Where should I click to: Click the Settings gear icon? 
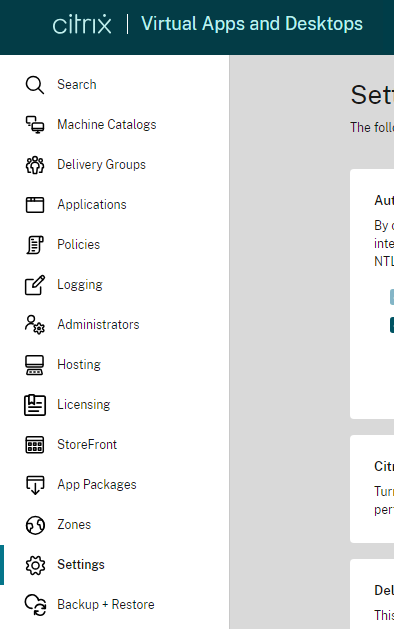point(35,565)
